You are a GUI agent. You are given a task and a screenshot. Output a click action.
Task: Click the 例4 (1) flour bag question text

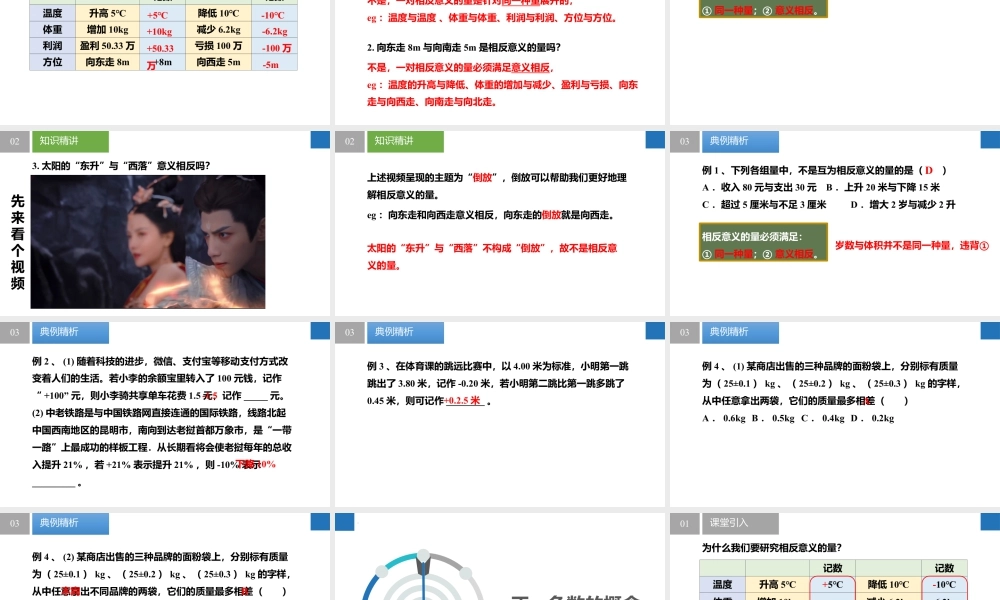[x=832, y=383]
